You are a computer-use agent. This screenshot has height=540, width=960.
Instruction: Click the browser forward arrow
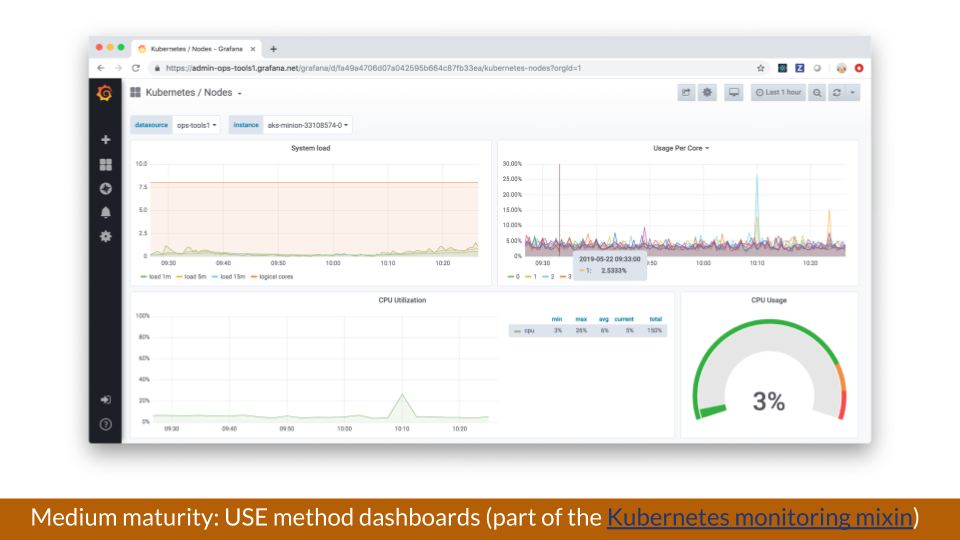click(x=118, y=68)
